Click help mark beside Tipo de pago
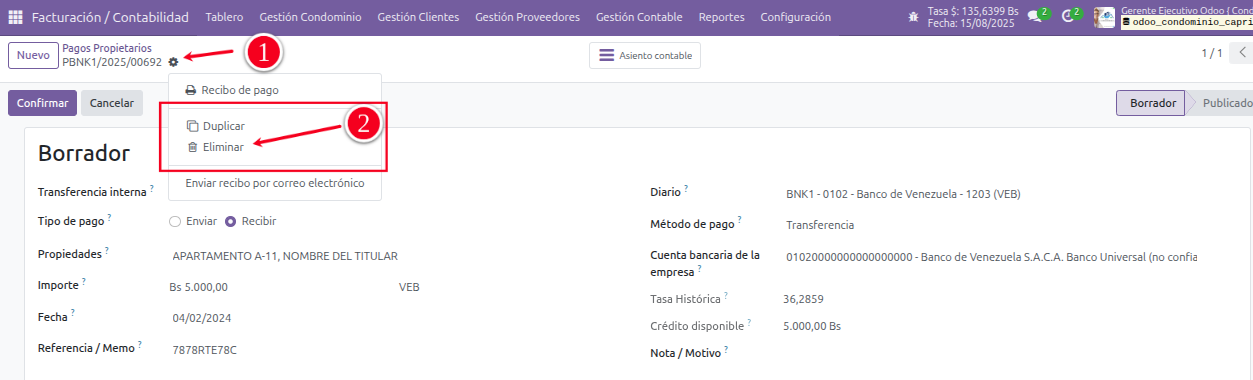1253x380 pixels. pyautogui.click(x=110, y=217)
